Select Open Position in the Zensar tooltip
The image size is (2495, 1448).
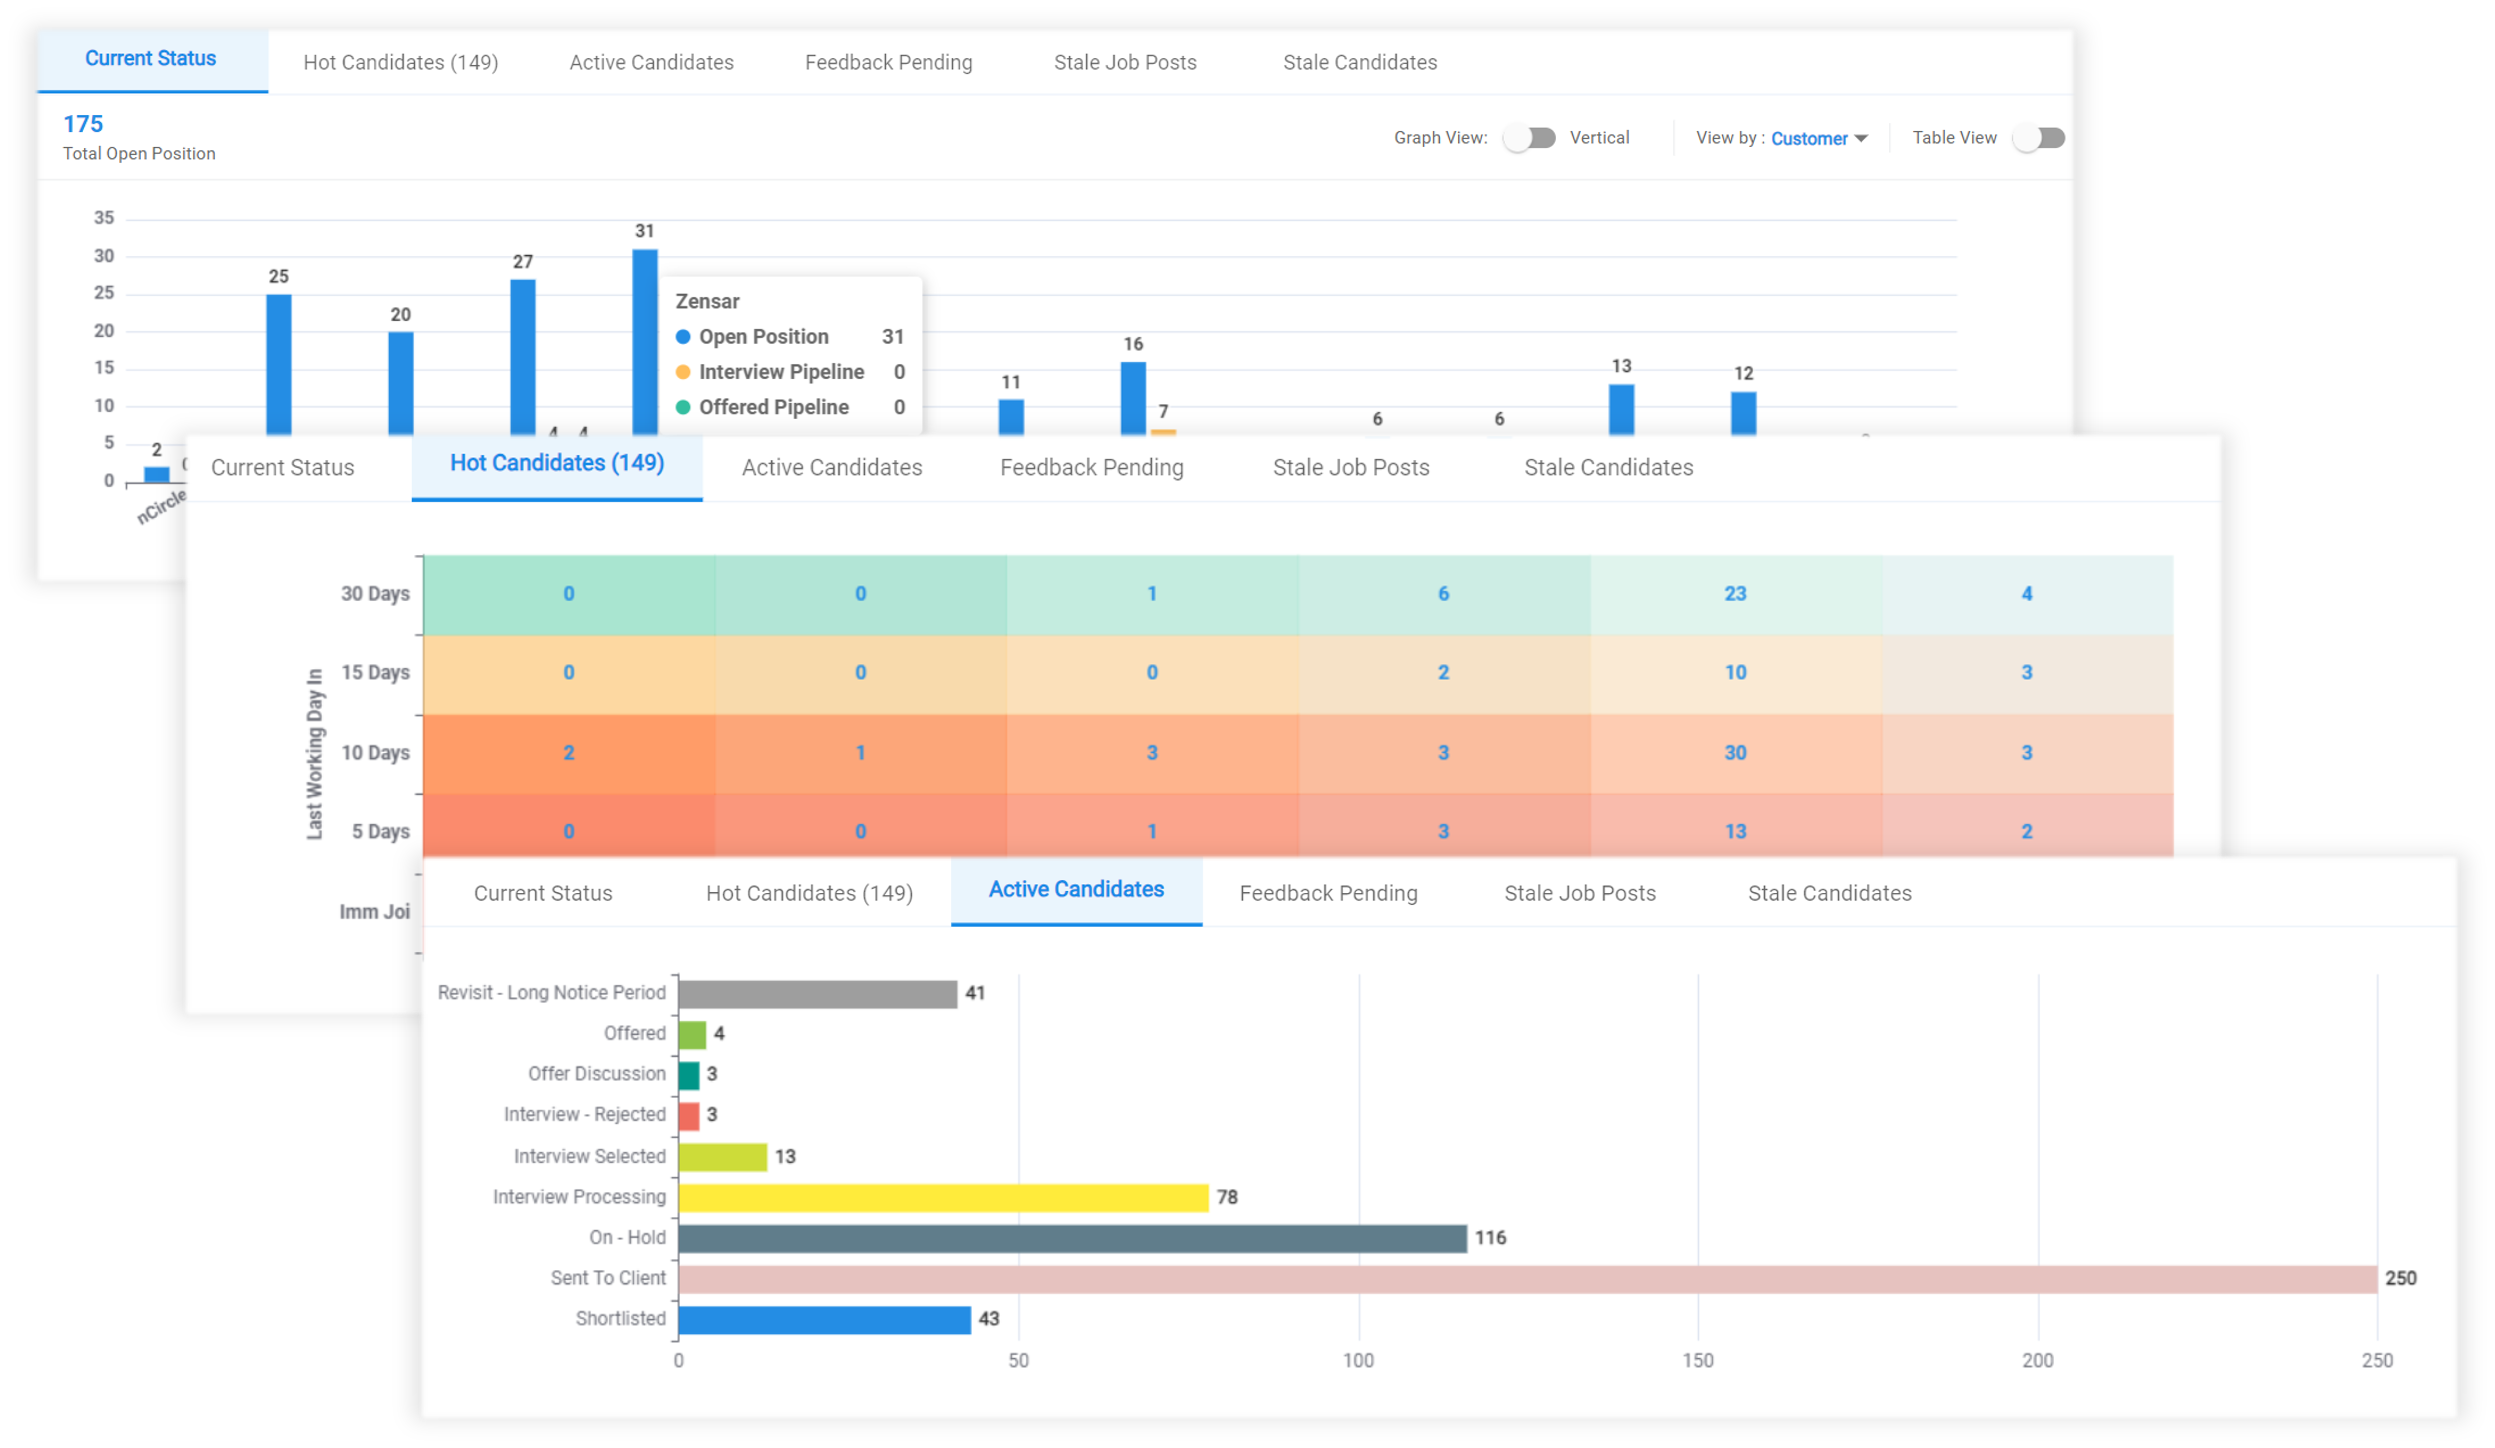point(764,336)
